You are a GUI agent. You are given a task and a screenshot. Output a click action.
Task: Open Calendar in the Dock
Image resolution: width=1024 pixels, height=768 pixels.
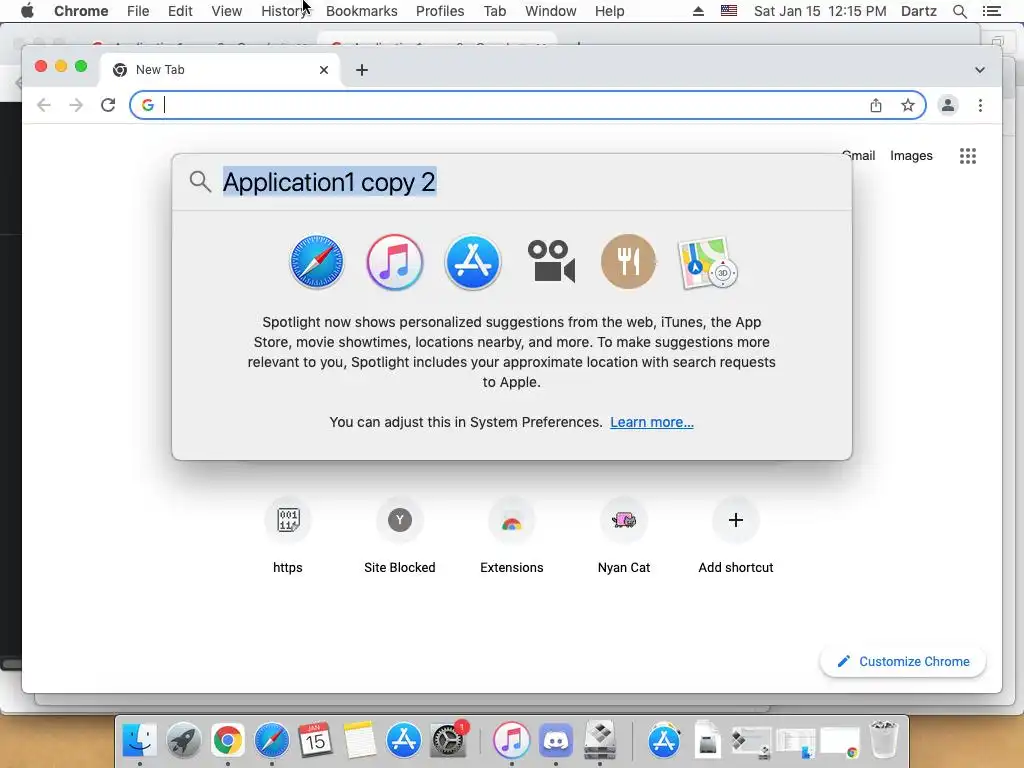tap(315, 741)
